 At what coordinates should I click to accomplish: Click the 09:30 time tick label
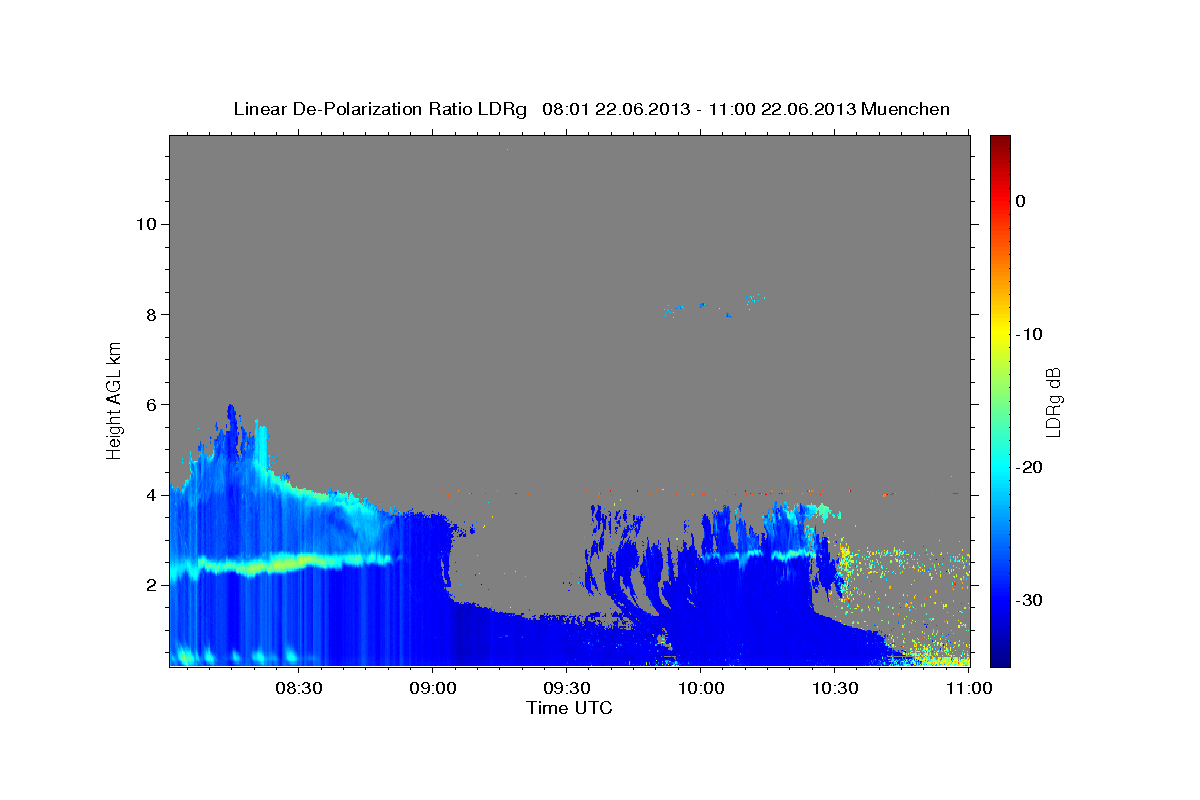point(566,688)
